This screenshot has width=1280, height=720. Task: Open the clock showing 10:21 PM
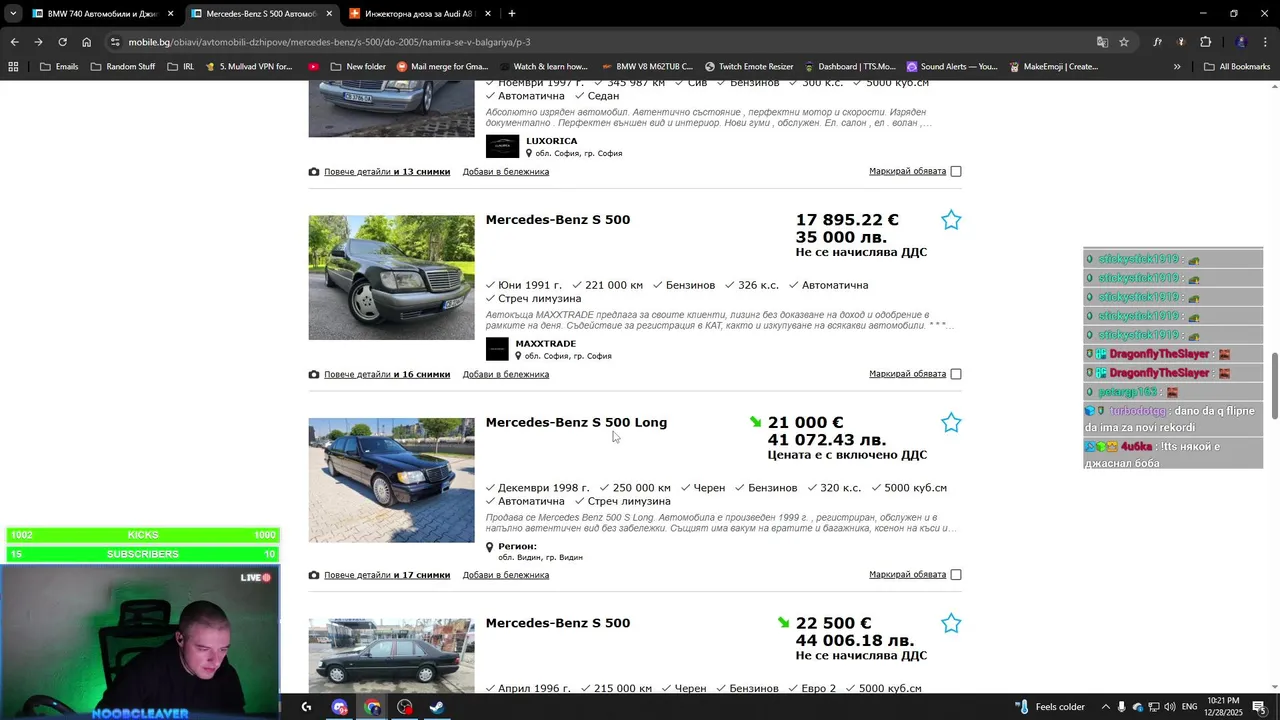[1224, 707]
